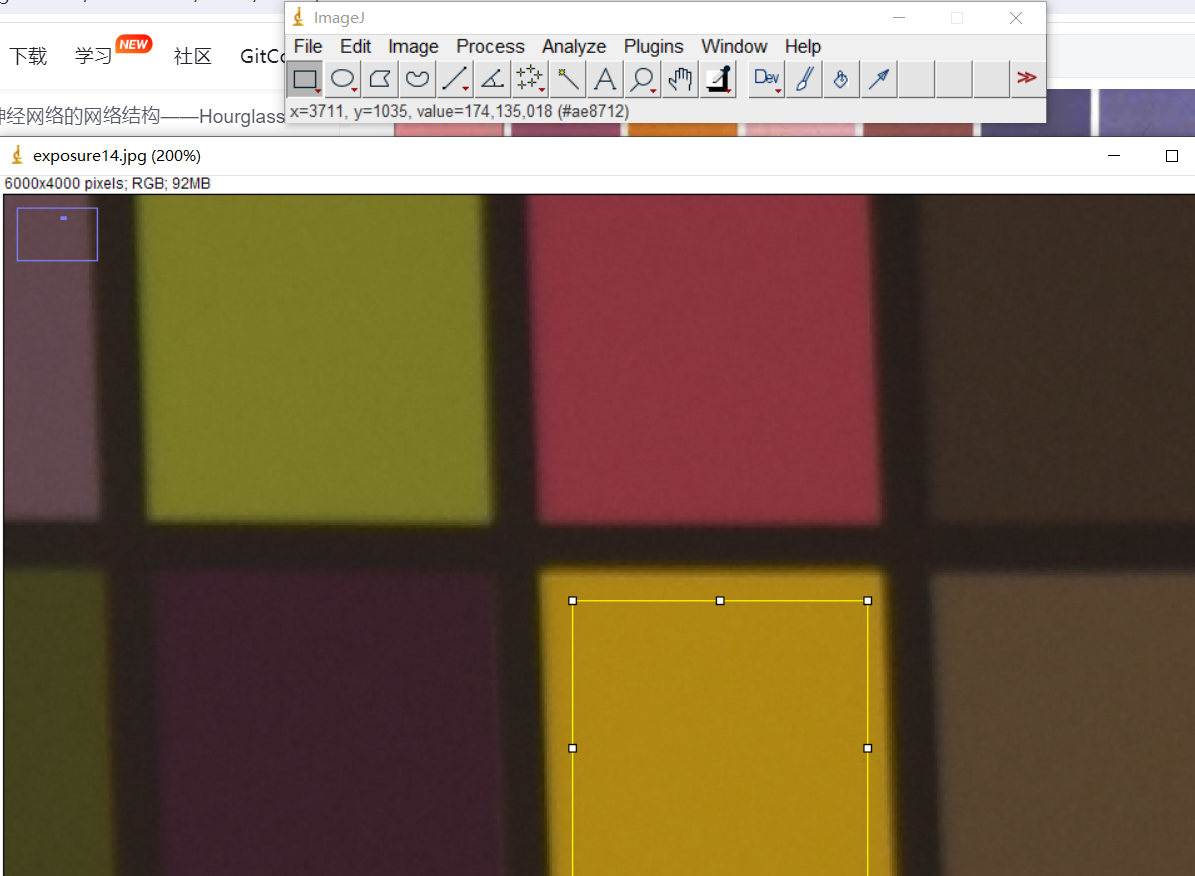Click the zoom indicator navigator box
1195x876 pixels.
click(57, 234)
